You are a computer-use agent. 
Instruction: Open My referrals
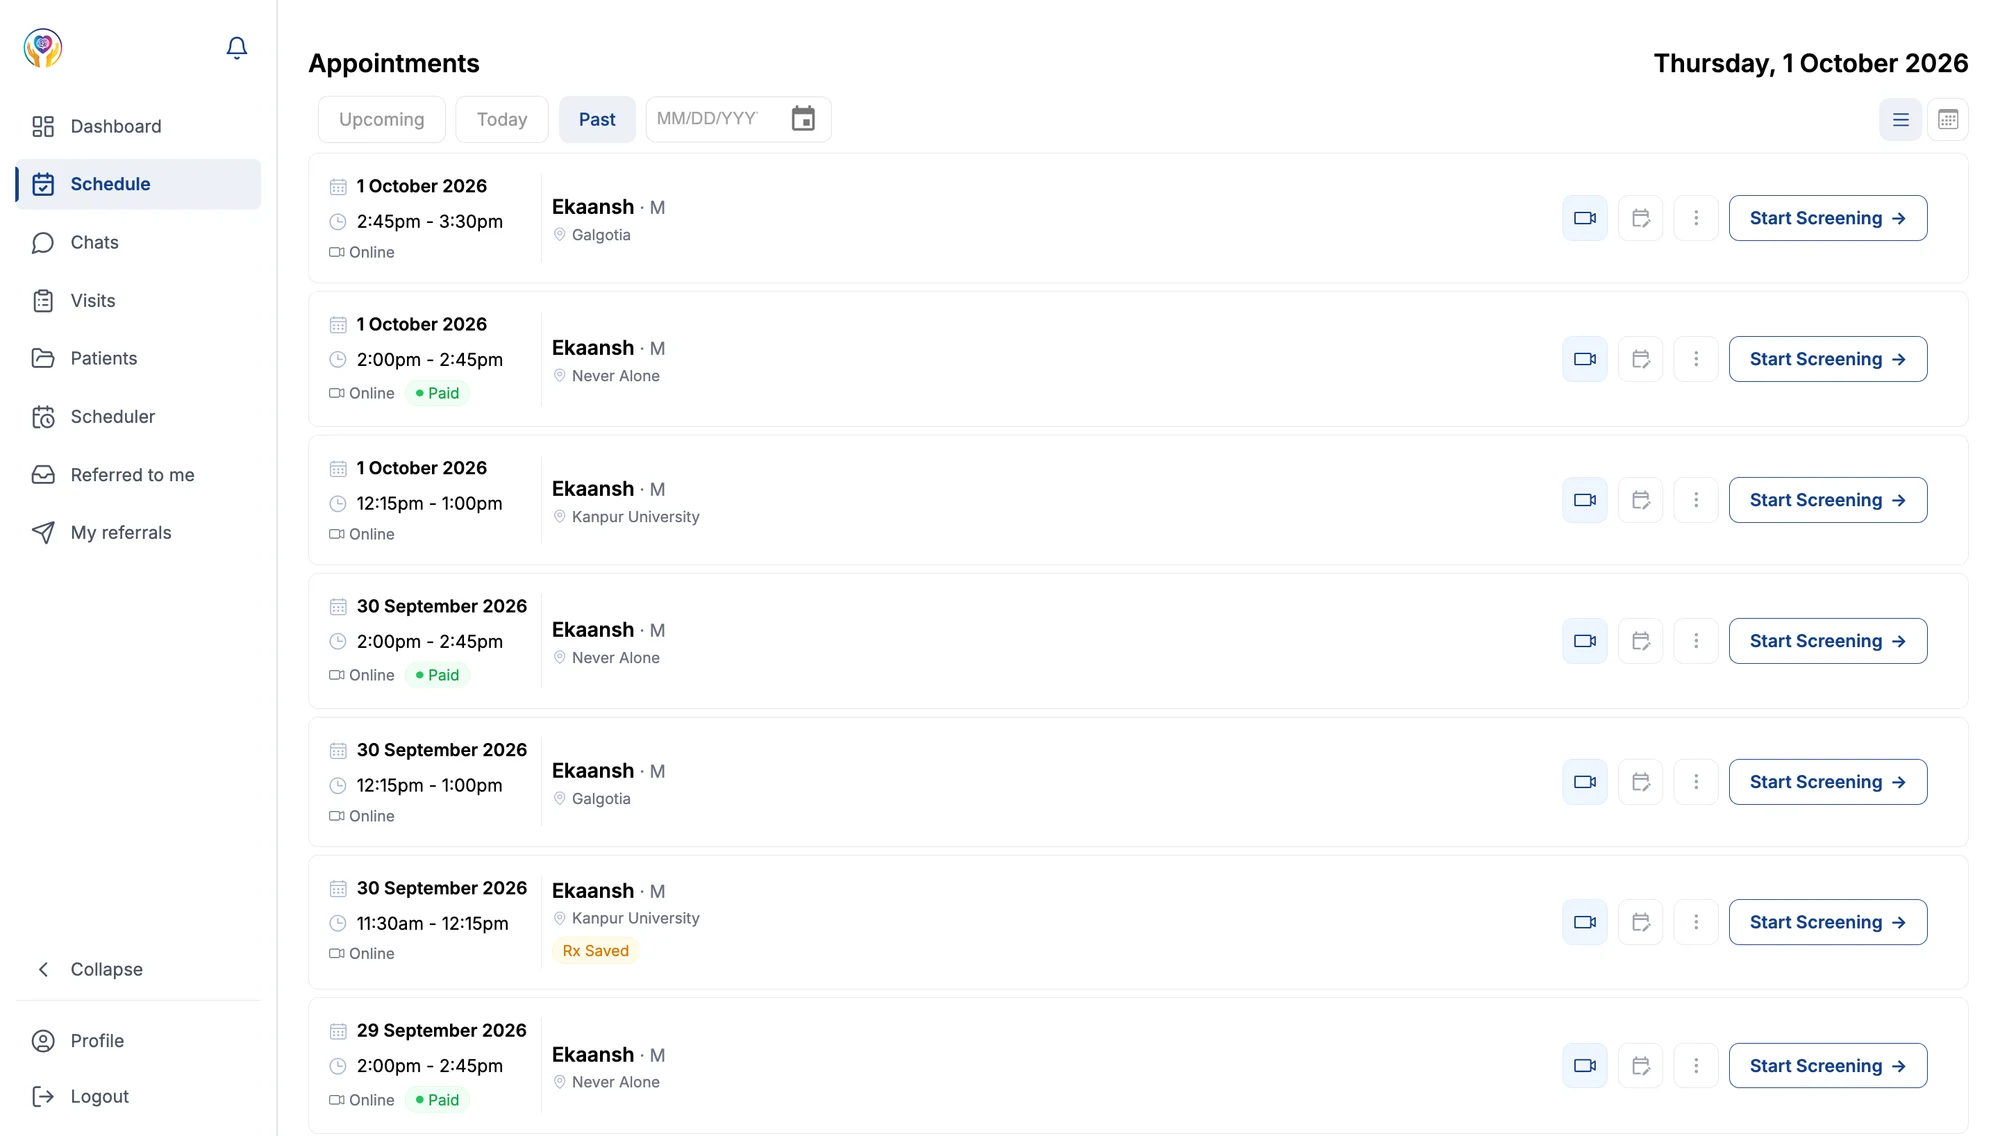pyautogui.click(x=138, y=533)
